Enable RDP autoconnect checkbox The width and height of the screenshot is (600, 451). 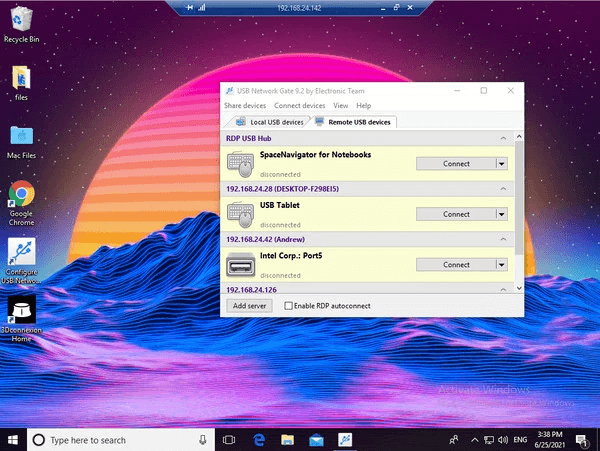pos(290,305)
